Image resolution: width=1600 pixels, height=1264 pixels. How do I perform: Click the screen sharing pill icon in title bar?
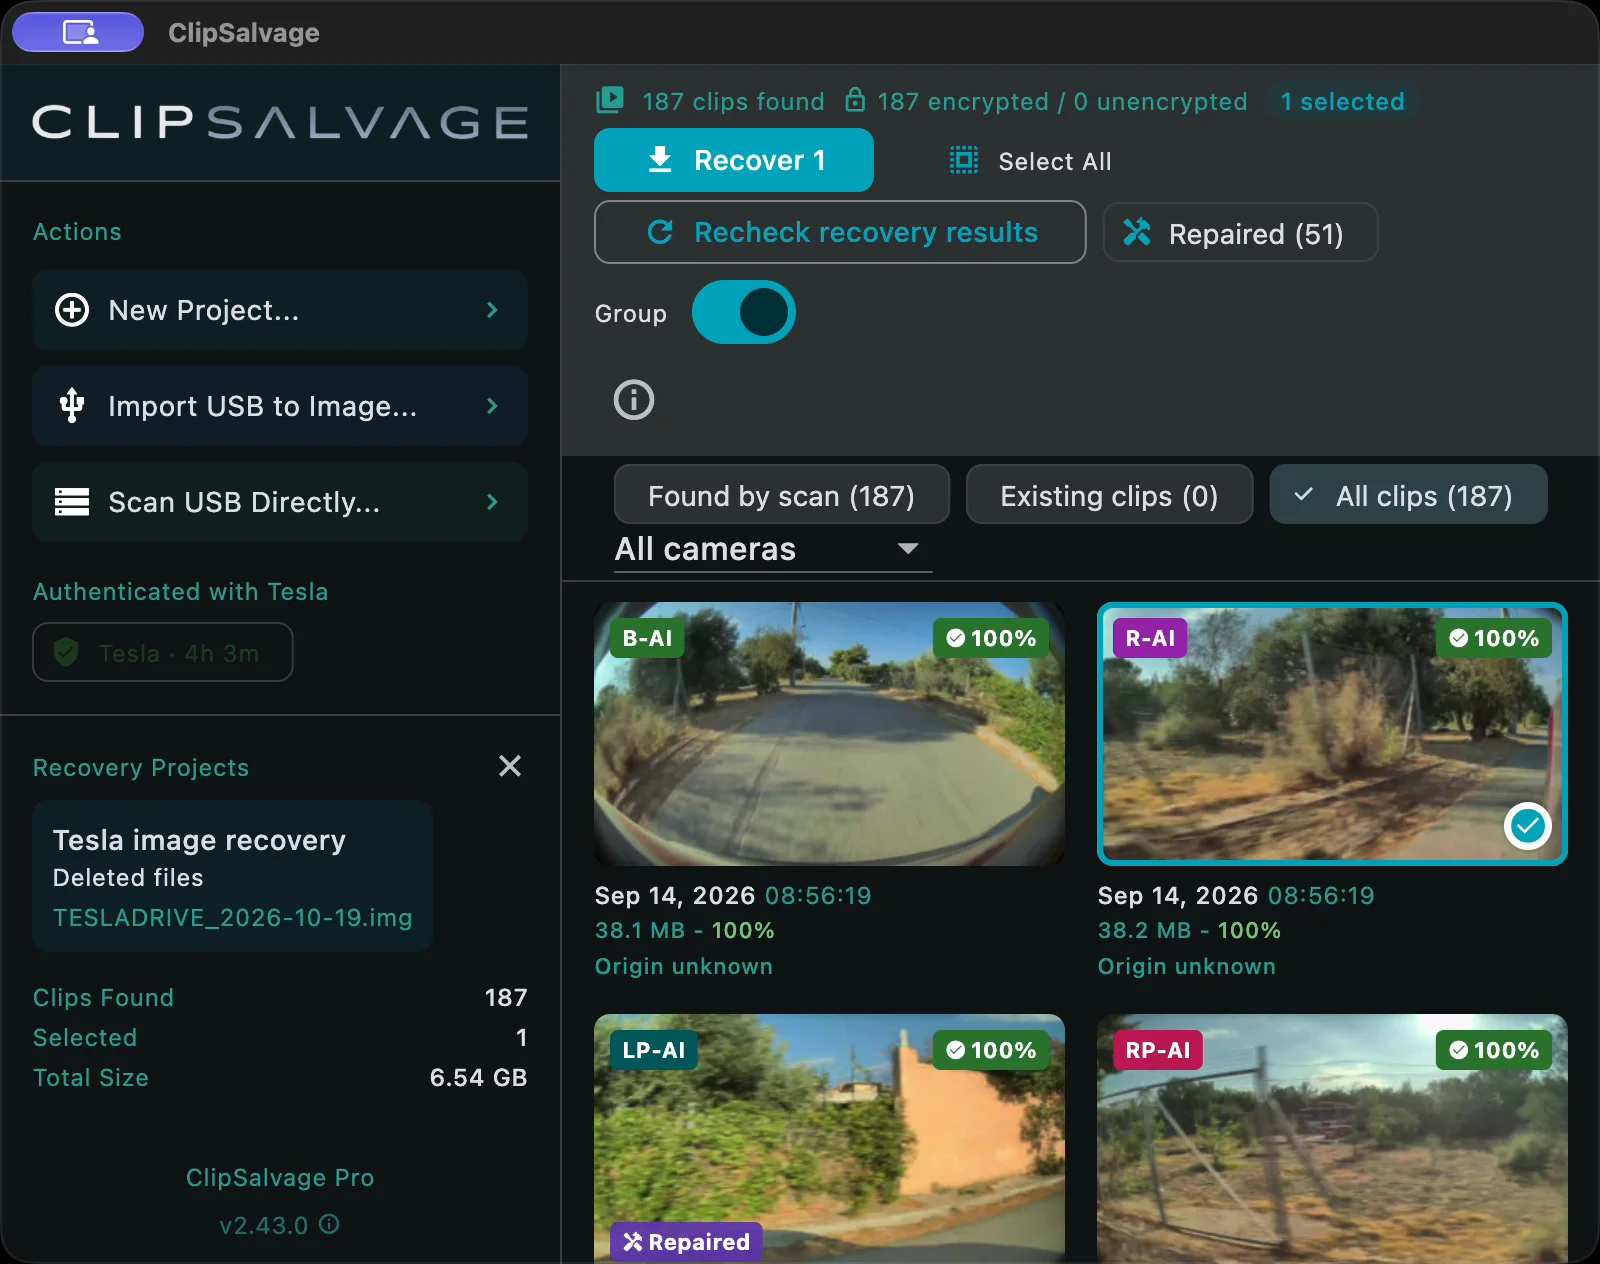[78, 32]
